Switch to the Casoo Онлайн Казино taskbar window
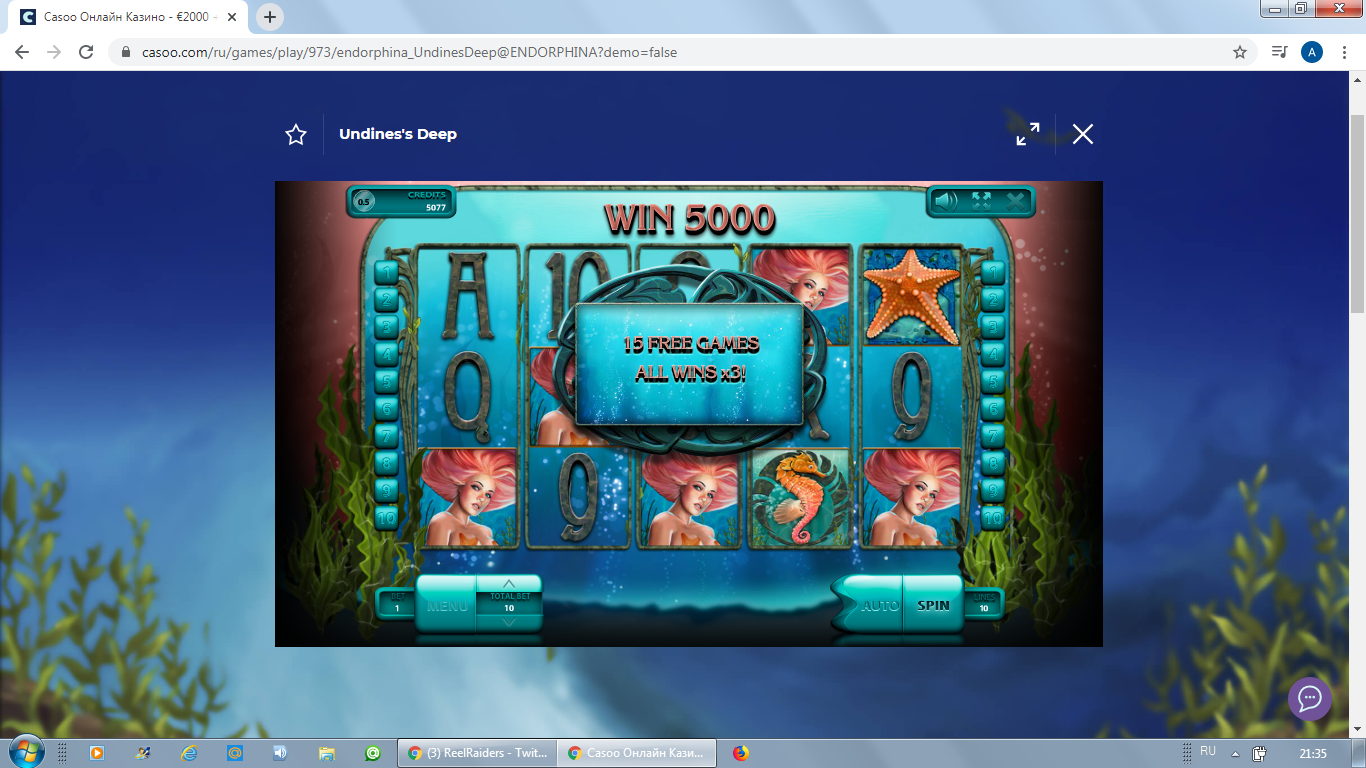Image resolution: width=1366 pixels, height=768 pixels. pos(637,753)
